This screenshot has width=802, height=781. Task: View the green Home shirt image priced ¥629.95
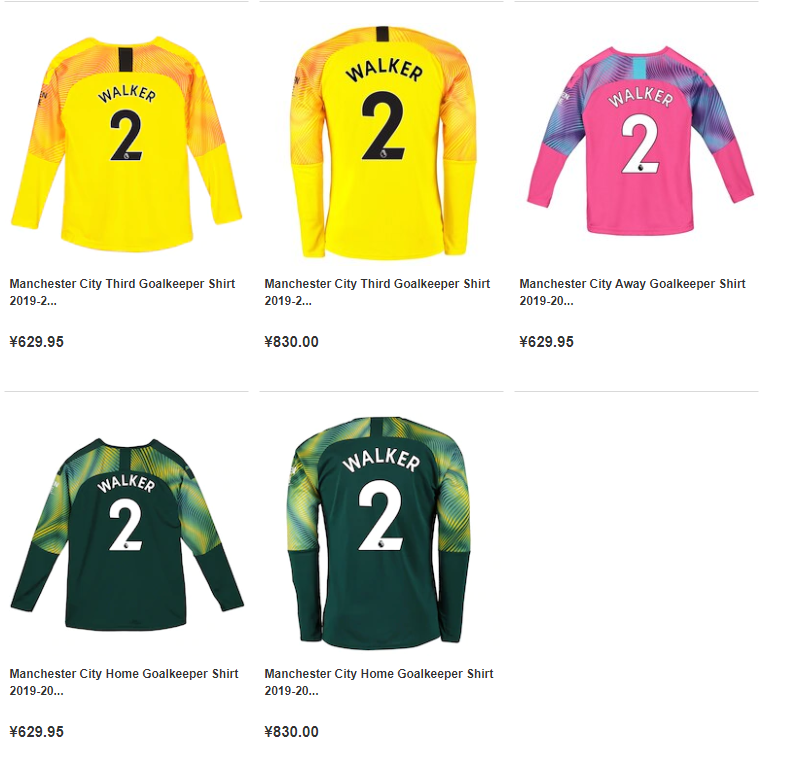(127, 534)
